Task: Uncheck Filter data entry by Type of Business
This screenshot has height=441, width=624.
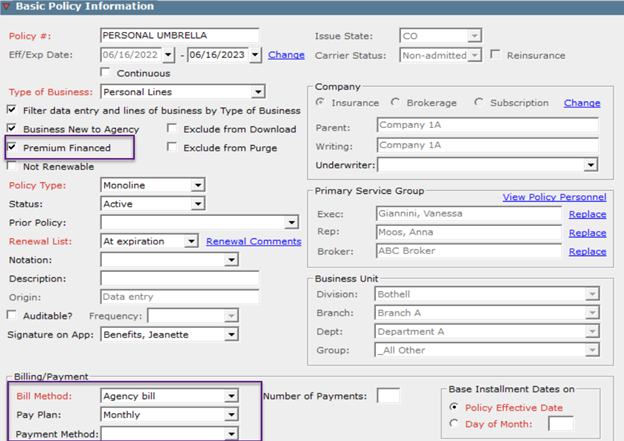Action: click(x=12, y=109)
